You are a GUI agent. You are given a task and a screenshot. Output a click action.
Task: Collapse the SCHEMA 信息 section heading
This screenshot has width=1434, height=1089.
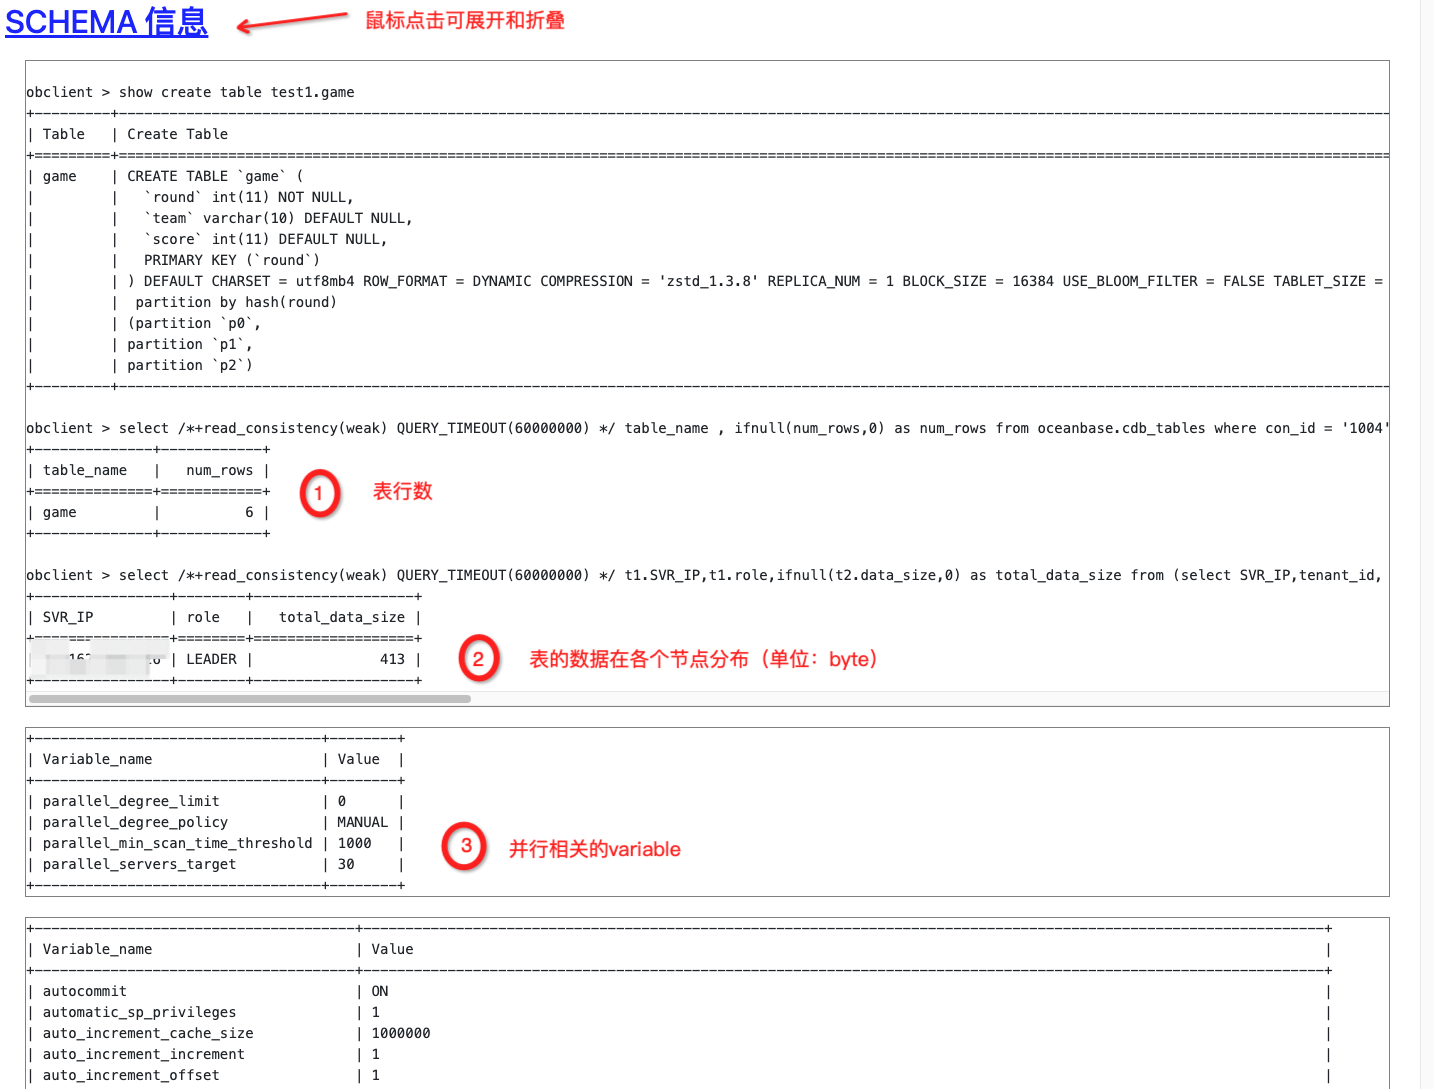coord(106,22)
